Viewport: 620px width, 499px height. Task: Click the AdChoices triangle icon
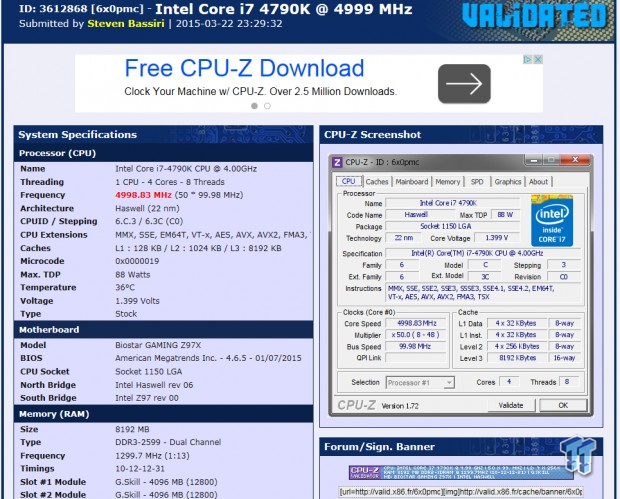(527, 60)
